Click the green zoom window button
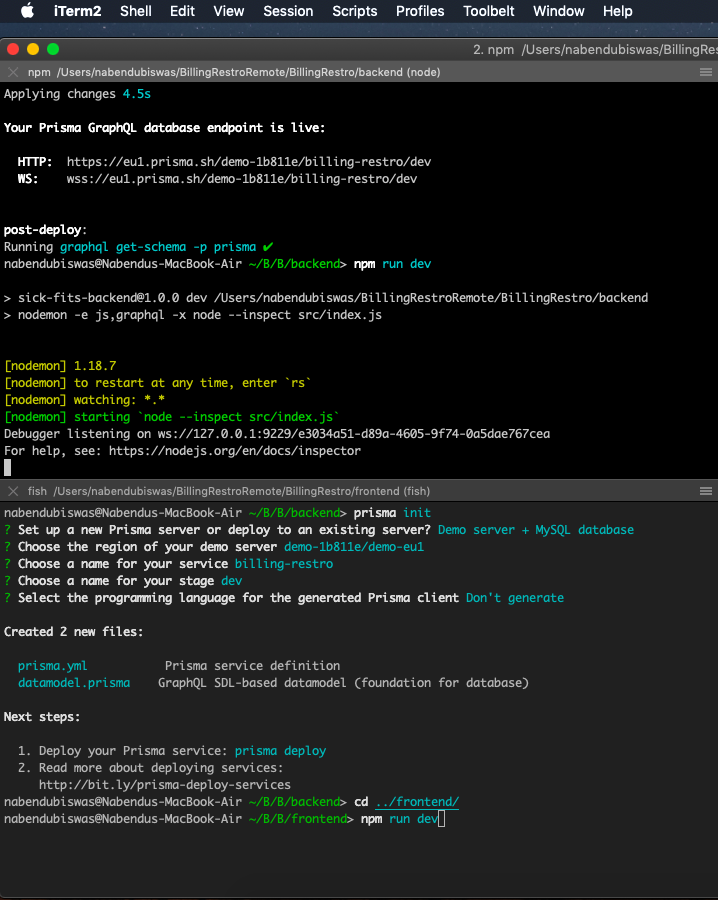718x900 pixels. 53,49
